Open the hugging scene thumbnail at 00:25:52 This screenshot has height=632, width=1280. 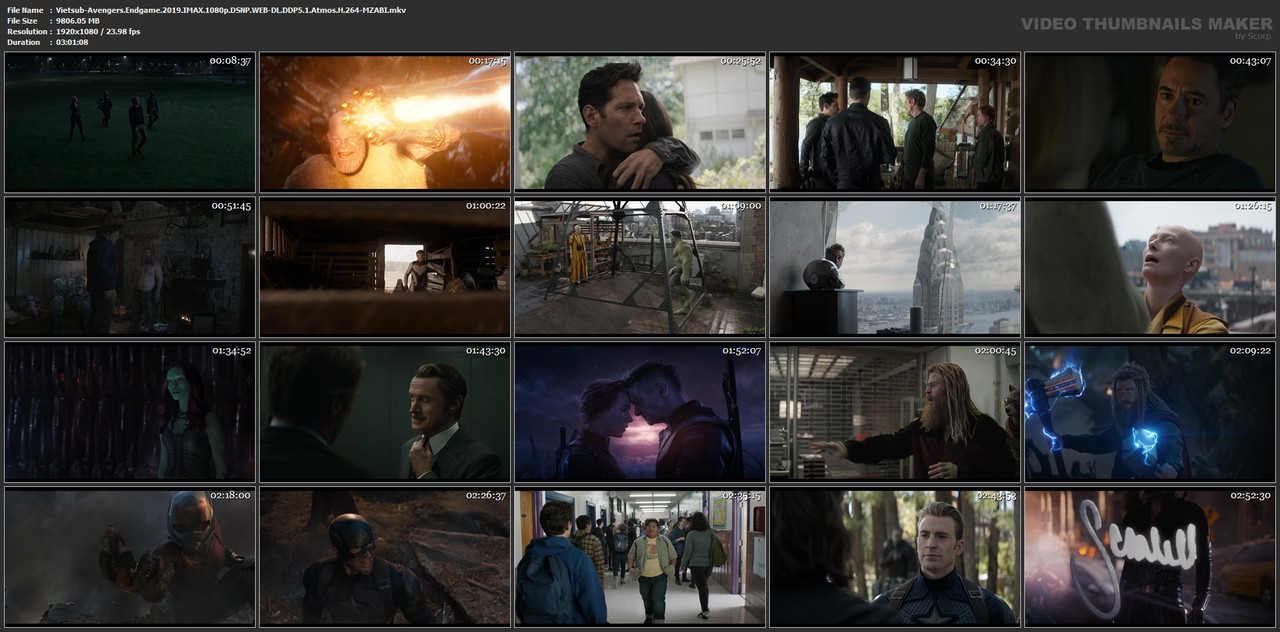(x=640, y=122)
